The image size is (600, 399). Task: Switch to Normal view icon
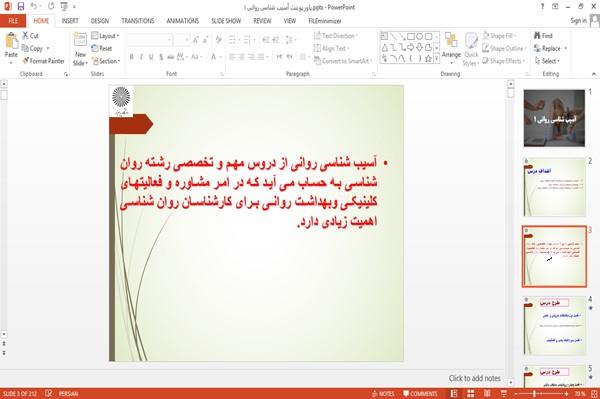coord(454,394)
